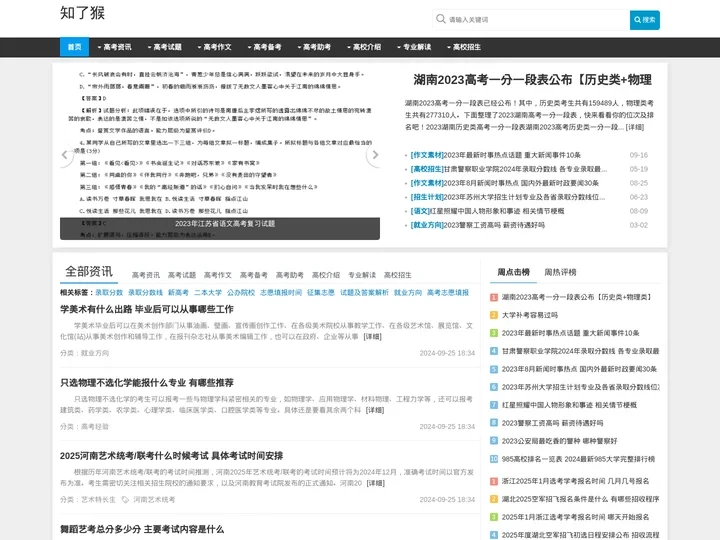Click the 征集志愿 related tag
The width and height of the screenshot is (720, 540).
pyautogui.click(x=321, y=292)
